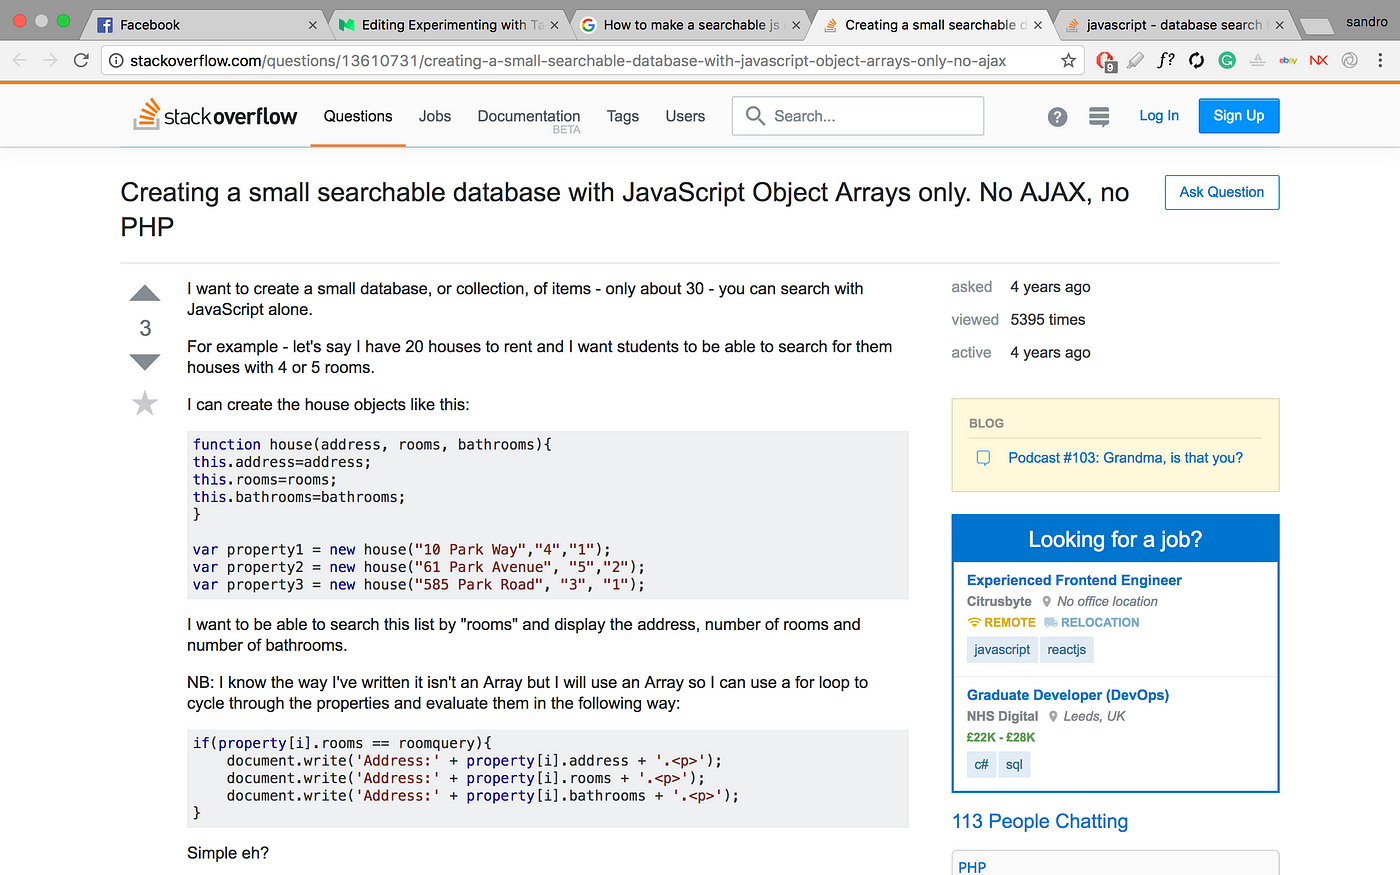Close the 'How to make a searchable js' tab
This screenshot has width=1400, height=875.
coord(796,25)
